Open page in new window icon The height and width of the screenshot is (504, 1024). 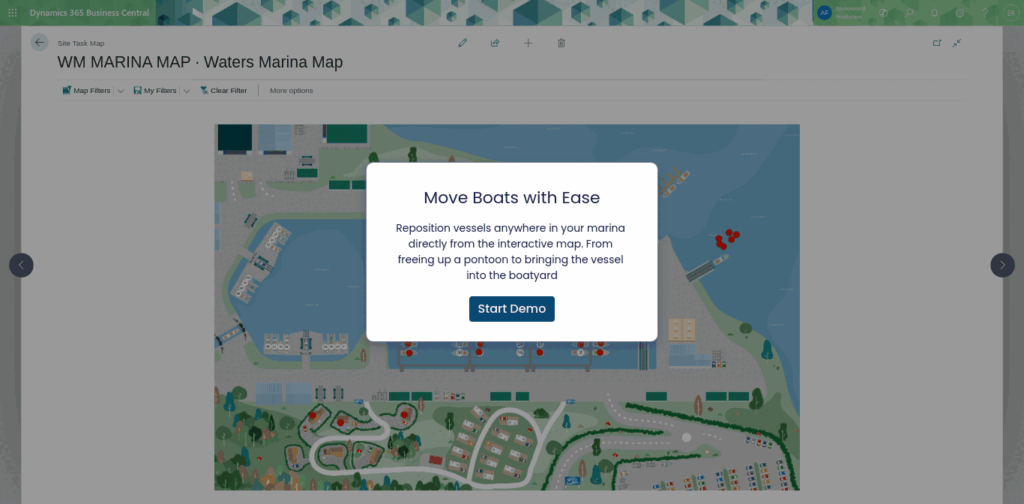(937, 43)
